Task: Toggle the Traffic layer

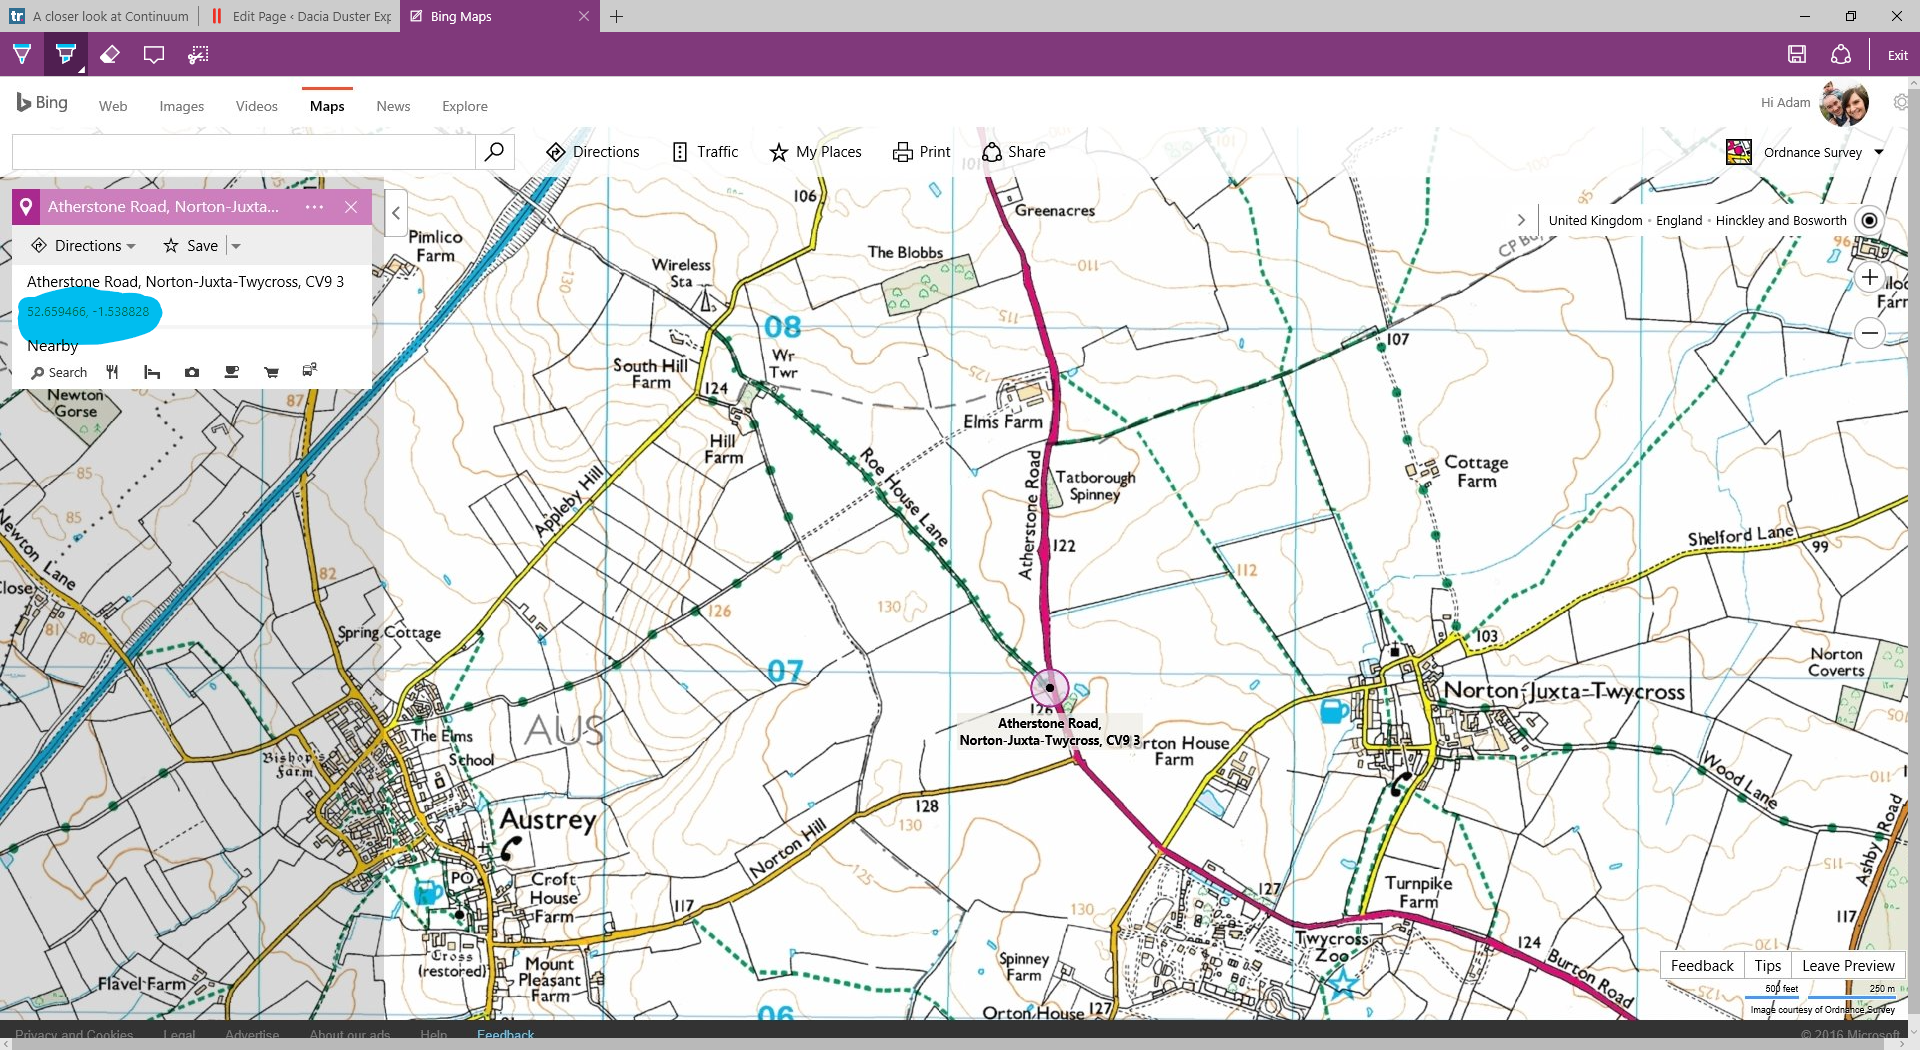Action: [x=705, y=152]
